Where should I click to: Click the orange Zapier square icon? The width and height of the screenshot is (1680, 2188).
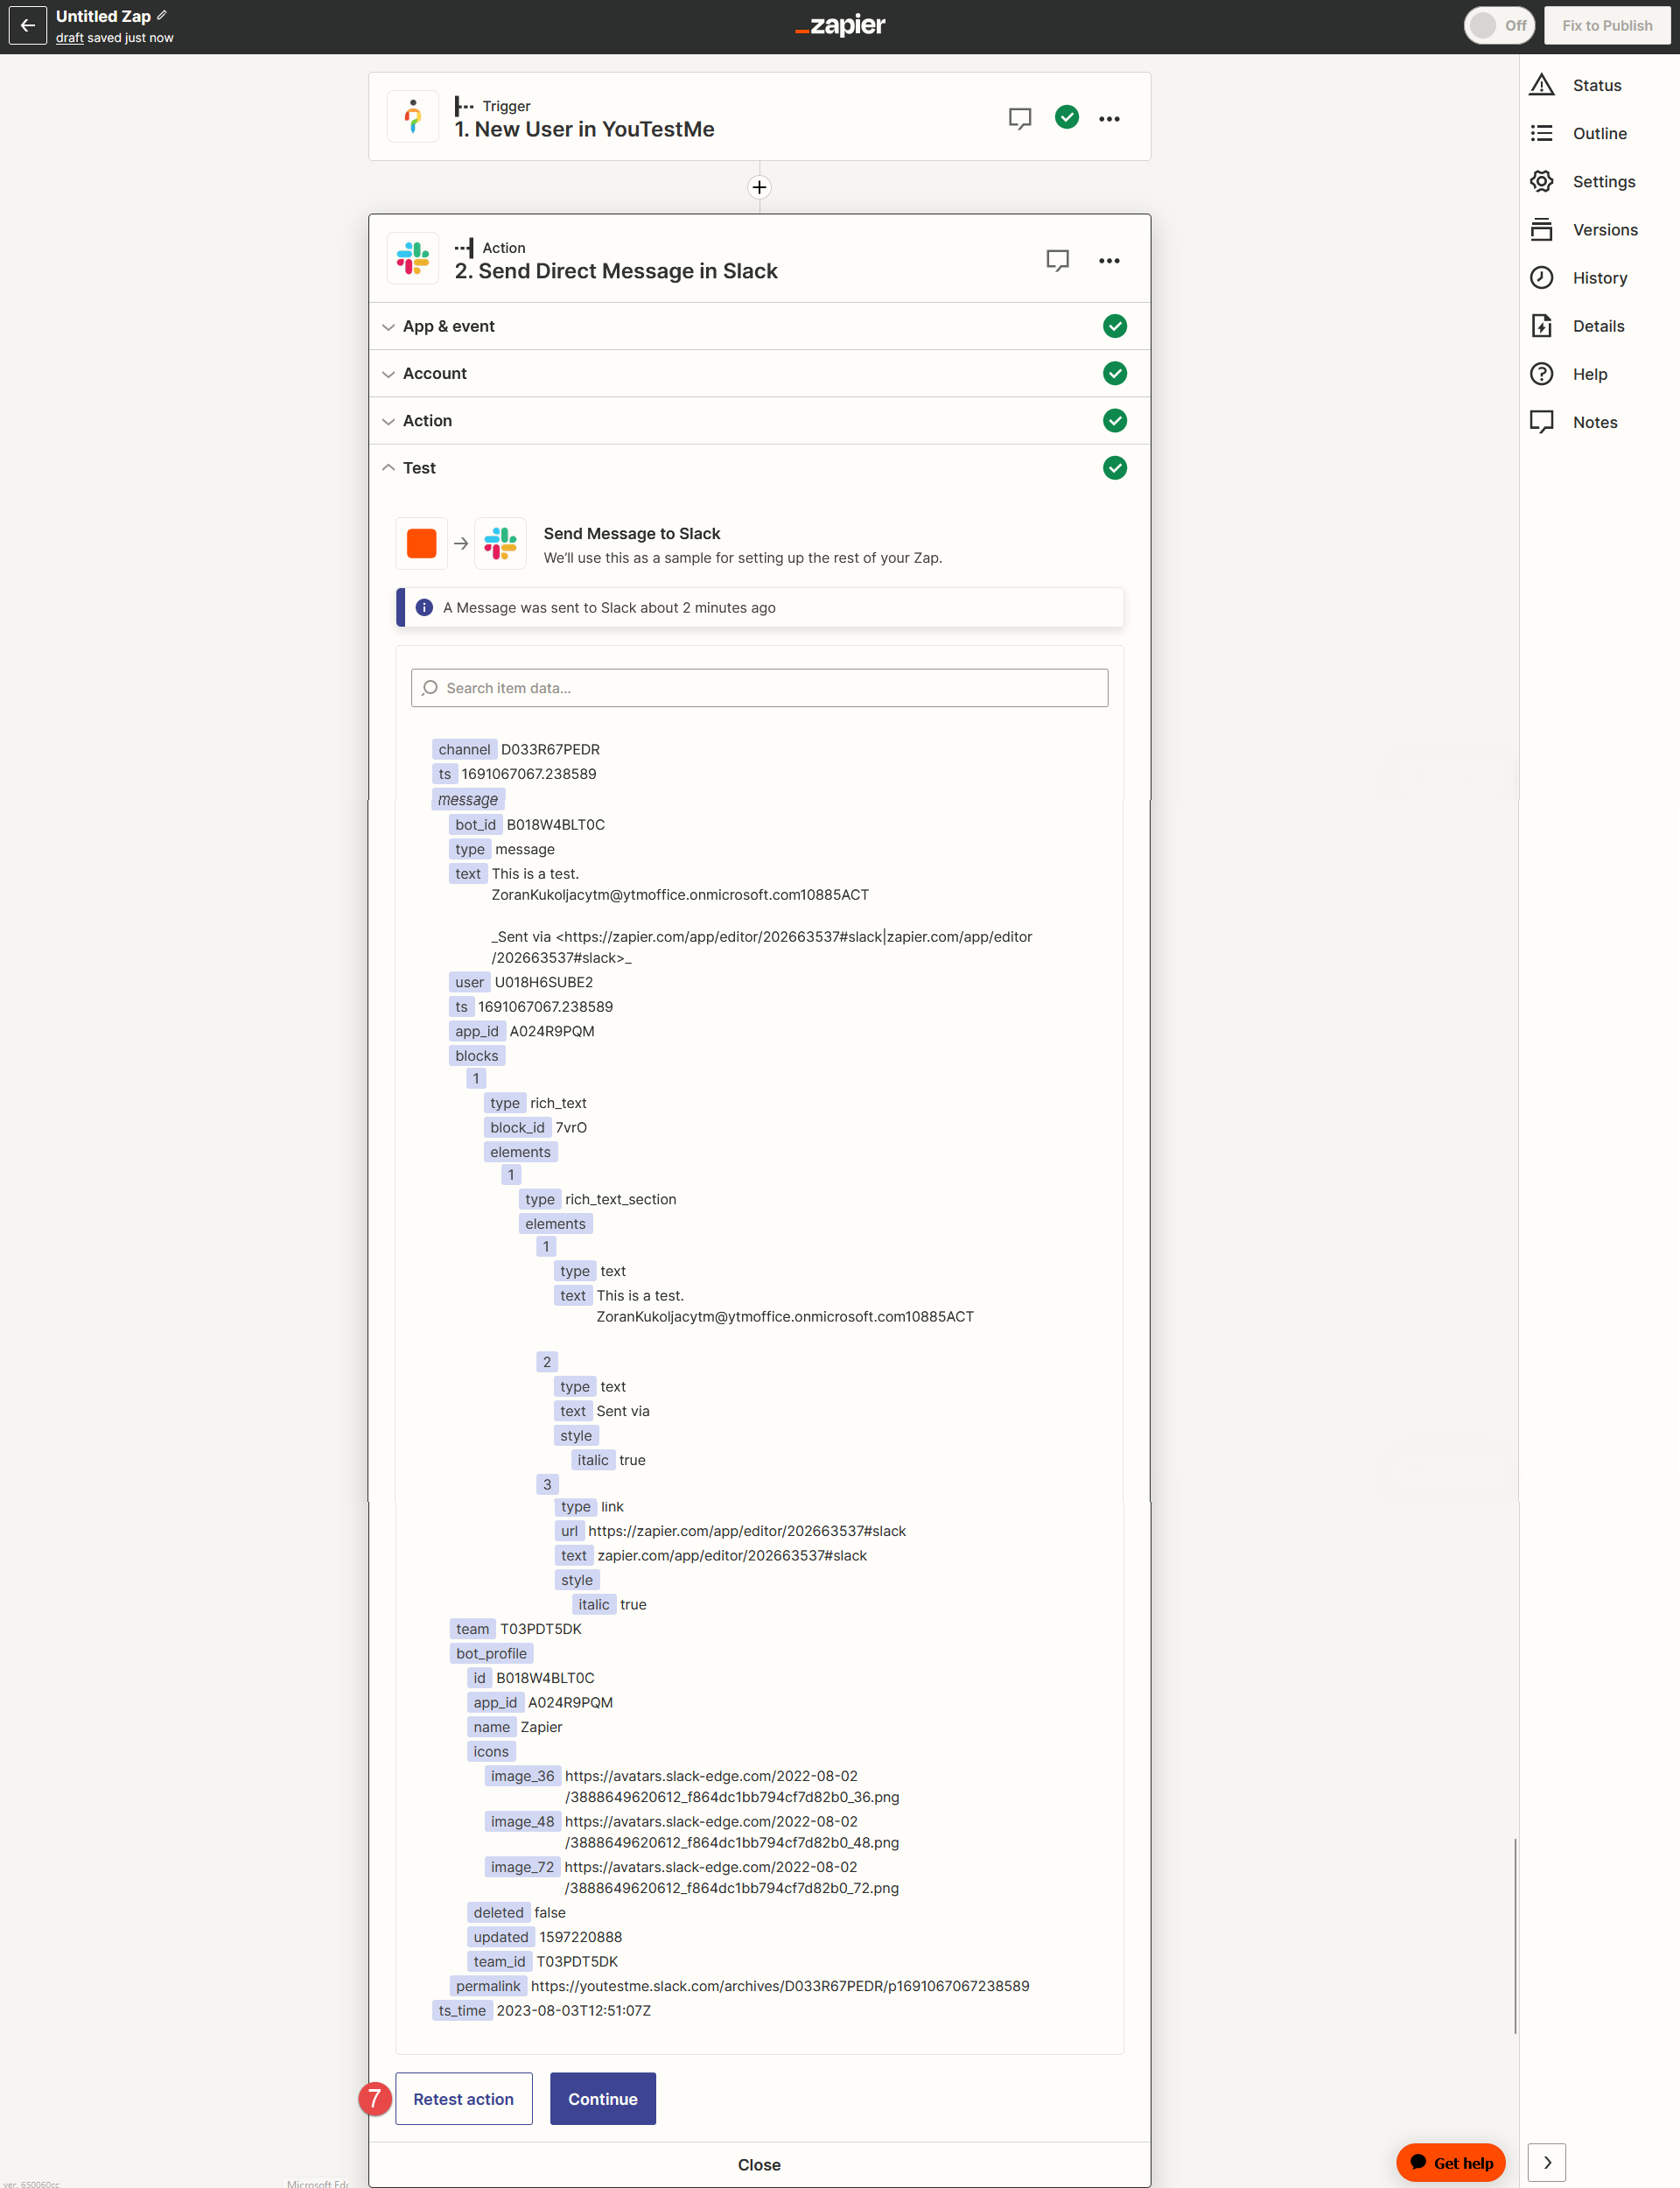pos(421,543)
